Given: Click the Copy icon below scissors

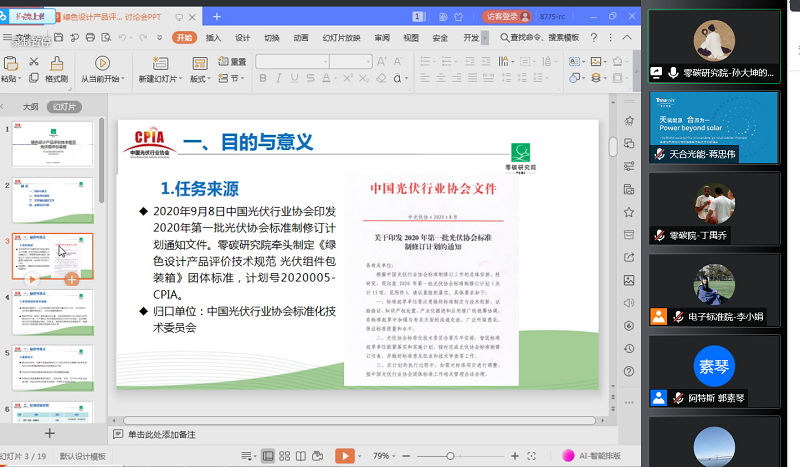Looking at the screenshot, I should click(x=34, y=78).
